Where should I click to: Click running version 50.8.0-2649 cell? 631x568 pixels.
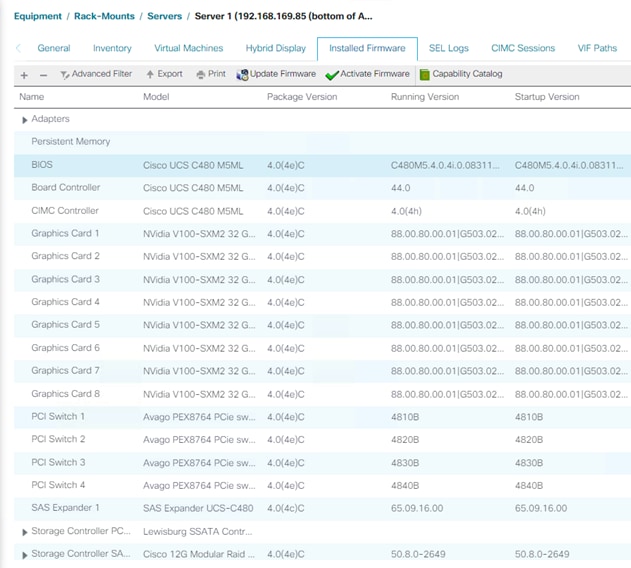[x=418, y=554]
